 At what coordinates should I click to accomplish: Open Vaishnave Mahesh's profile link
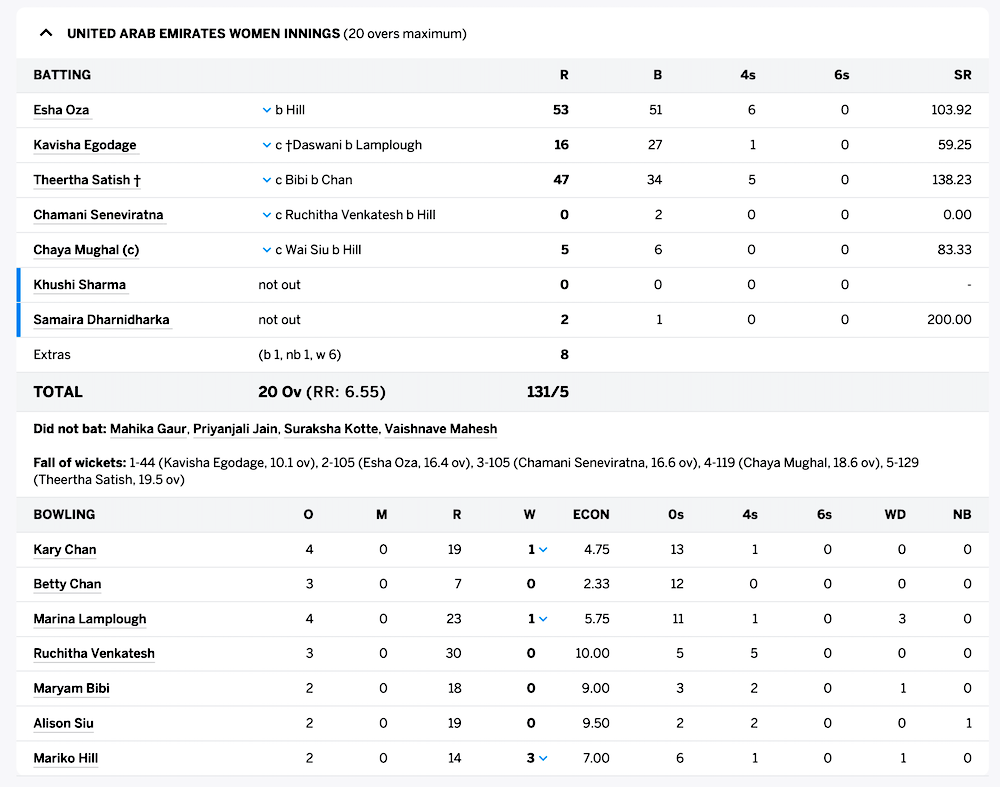440,429
